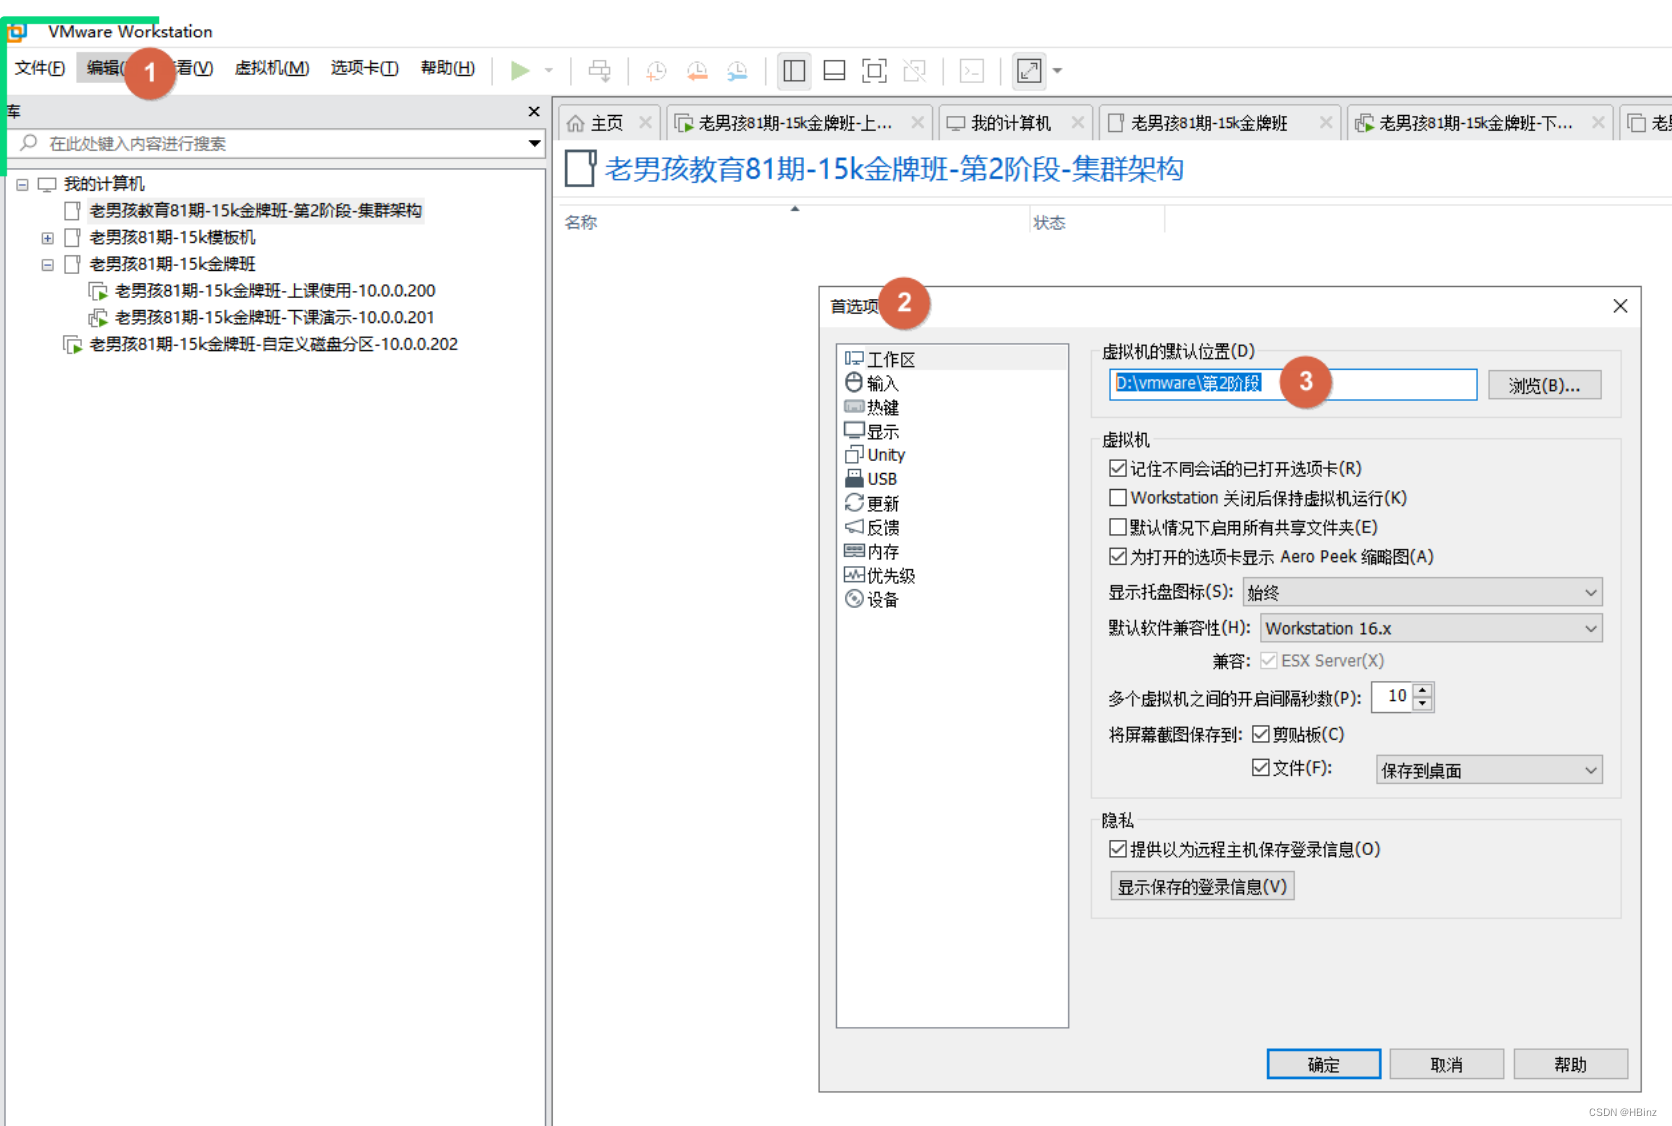Screen dimensions: 1672x1126
Task: Select the 自定义磁盘分区-10.0.0.202 virtual machine
Action: coord(273,344)
